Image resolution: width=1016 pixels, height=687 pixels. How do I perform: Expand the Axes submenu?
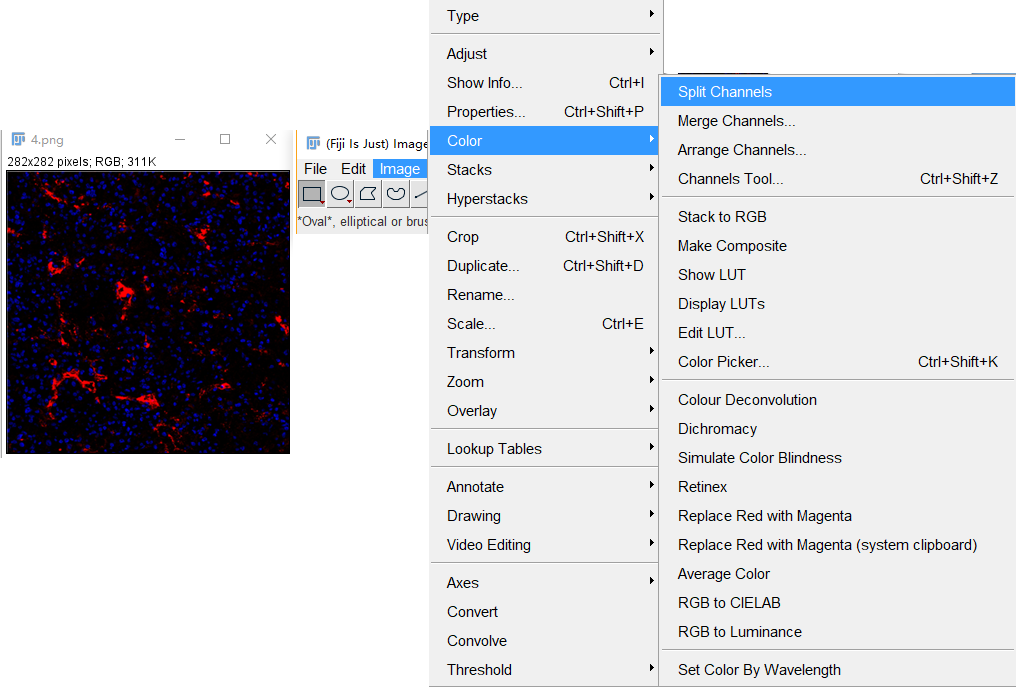(x=544, y=583)
